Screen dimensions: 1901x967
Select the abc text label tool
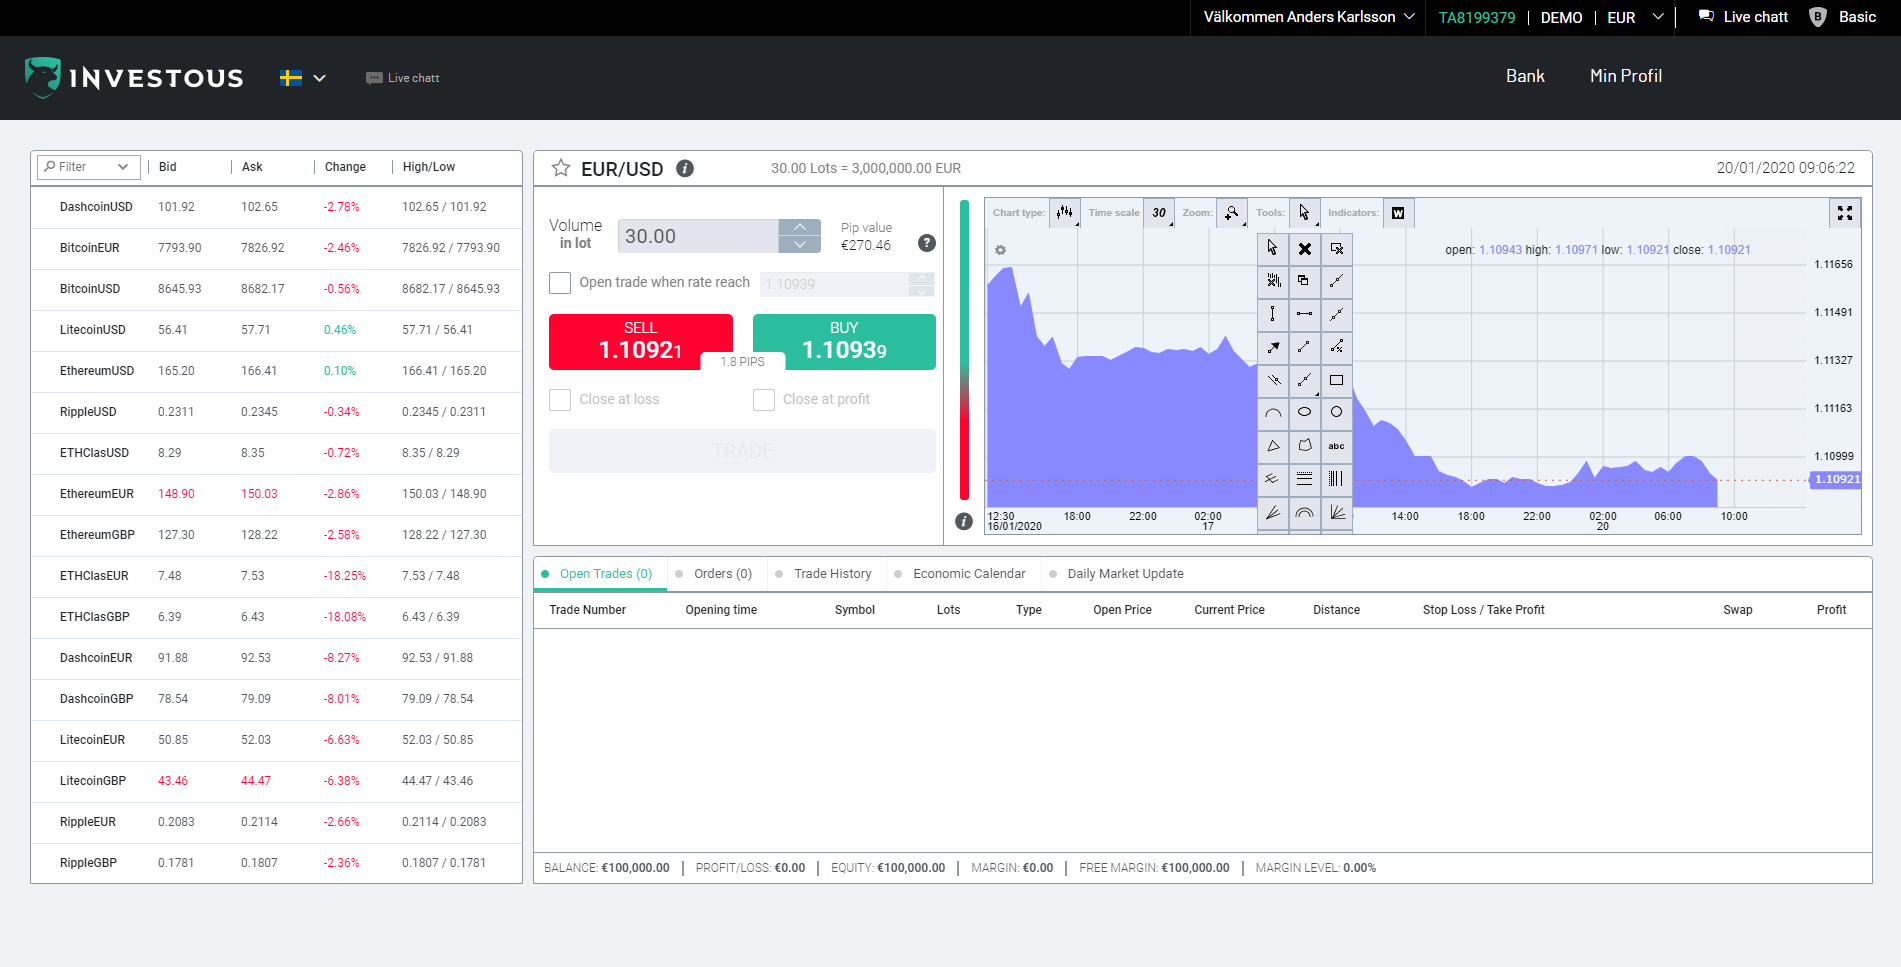coord(1336,446)
